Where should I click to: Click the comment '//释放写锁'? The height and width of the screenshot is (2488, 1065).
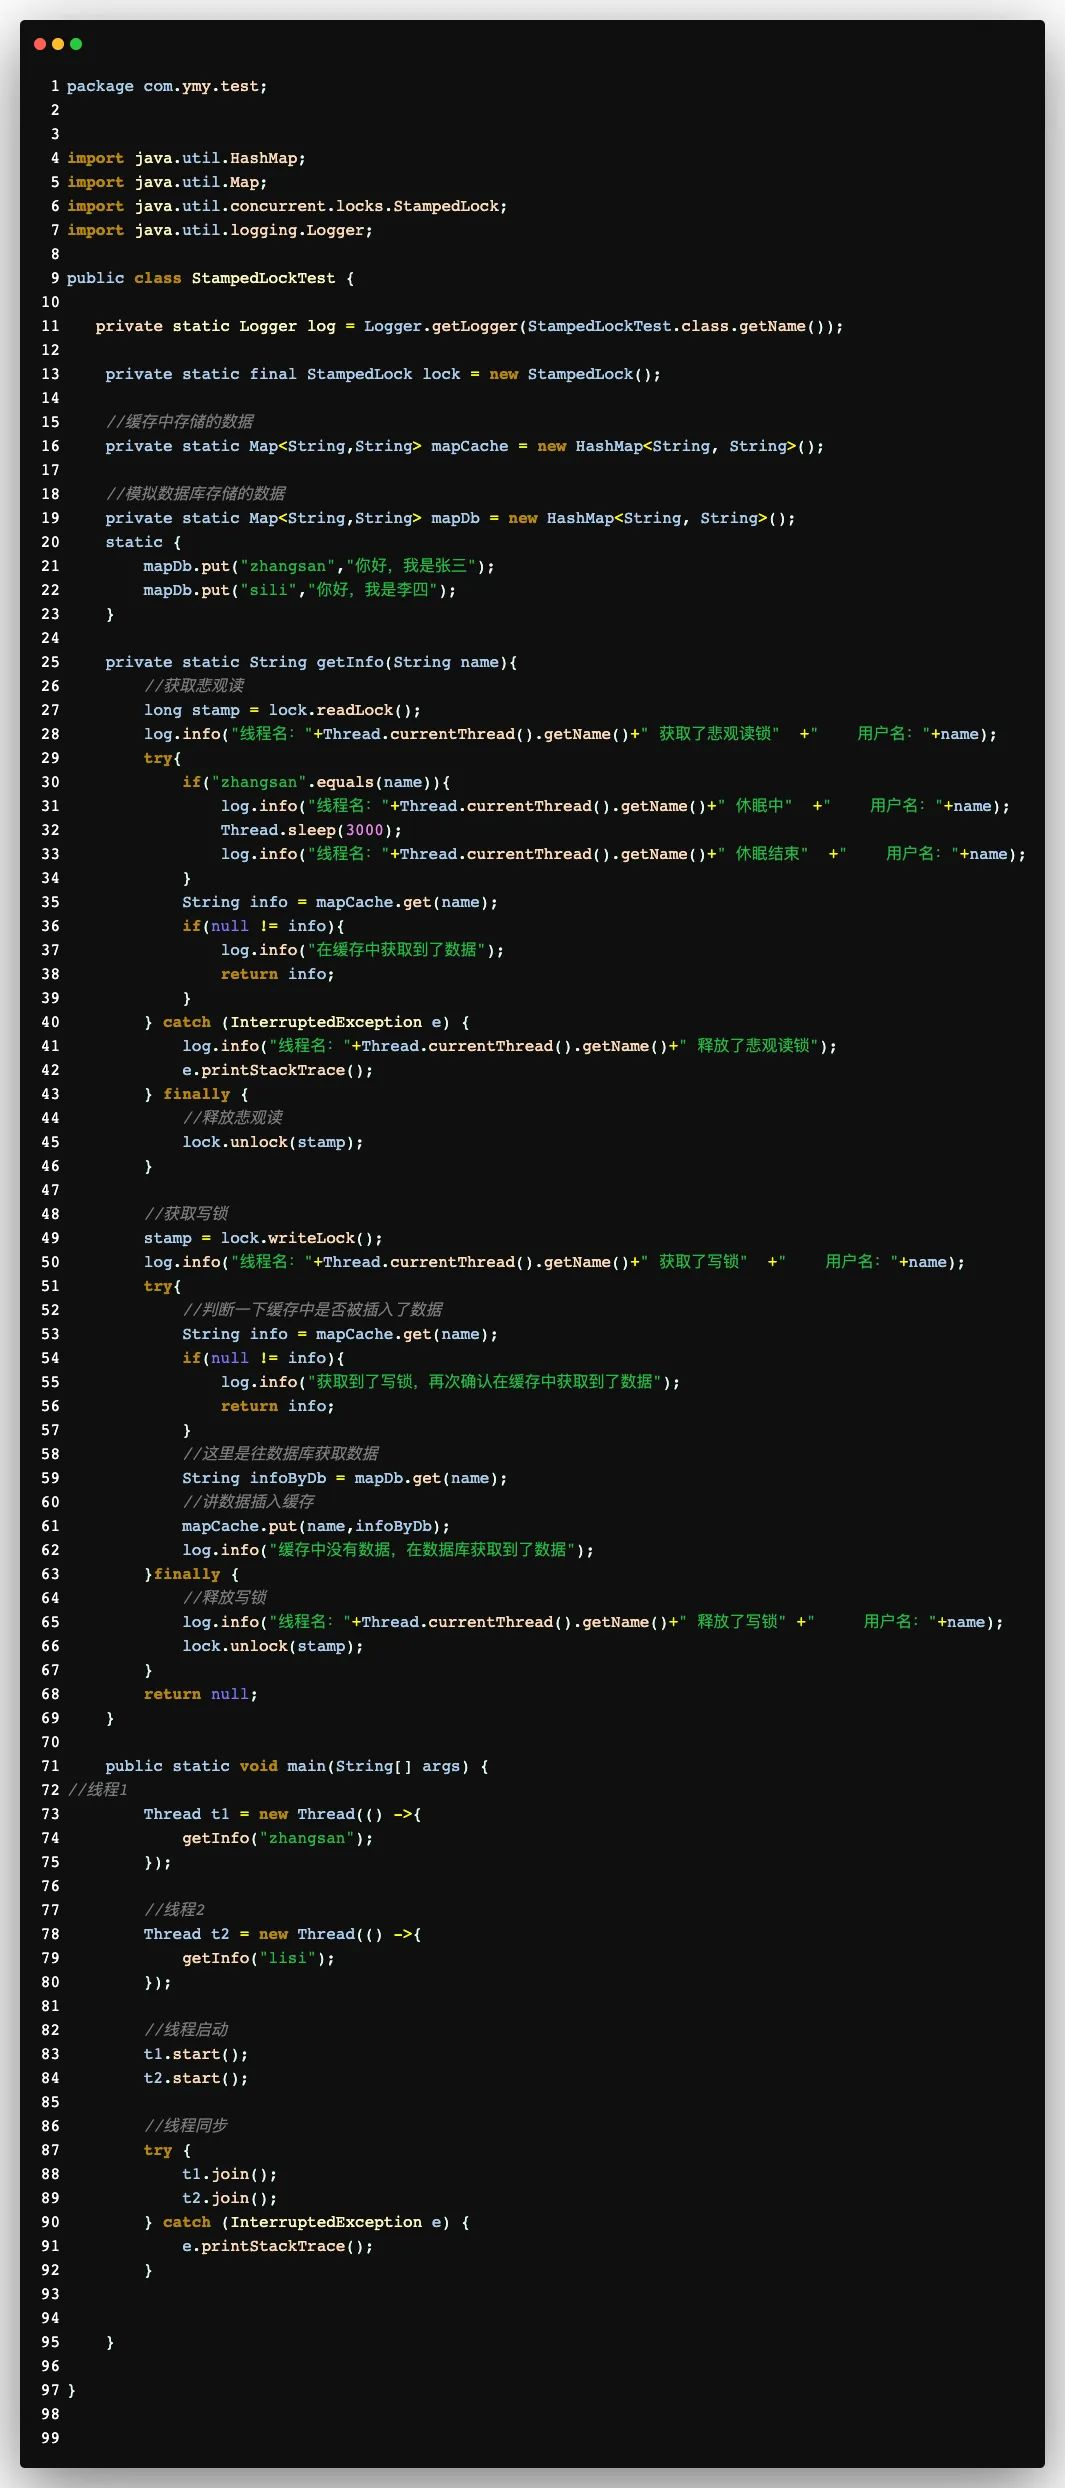click(224, 1598)
